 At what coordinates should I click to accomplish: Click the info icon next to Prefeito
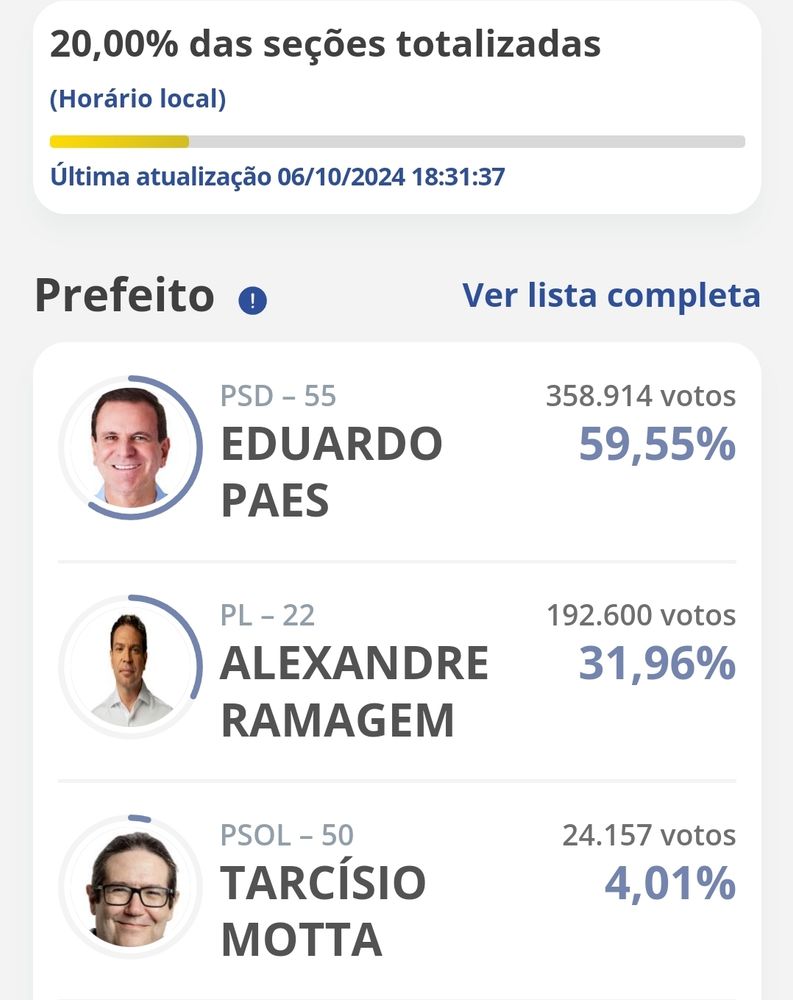253,300
